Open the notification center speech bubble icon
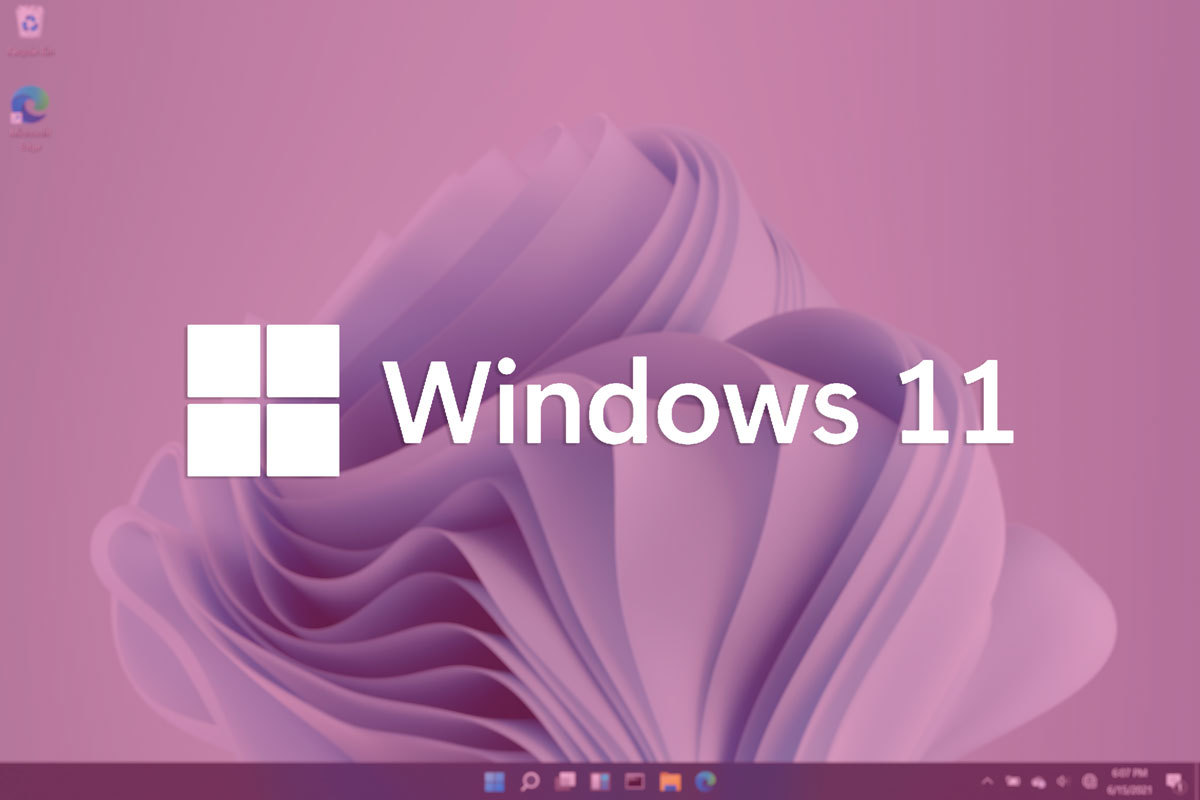The height and width of the screenshot is (800, 1200). [x=1172, y=781]
